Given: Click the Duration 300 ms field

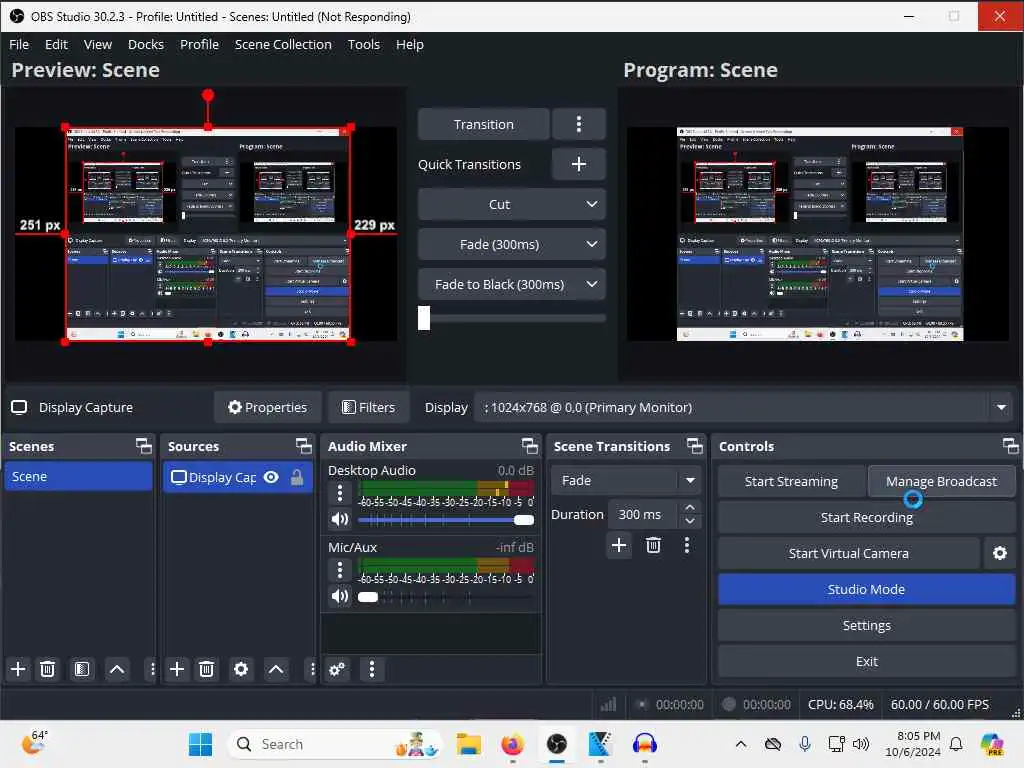Looking at the screenshot, I should pyautogui.click(x=645, y=515).
